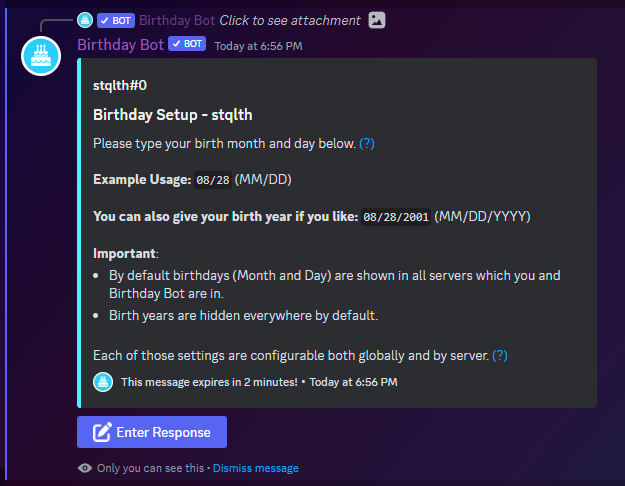
Task: Click the 08/28 example code snippet
Action: pos(213,180)
